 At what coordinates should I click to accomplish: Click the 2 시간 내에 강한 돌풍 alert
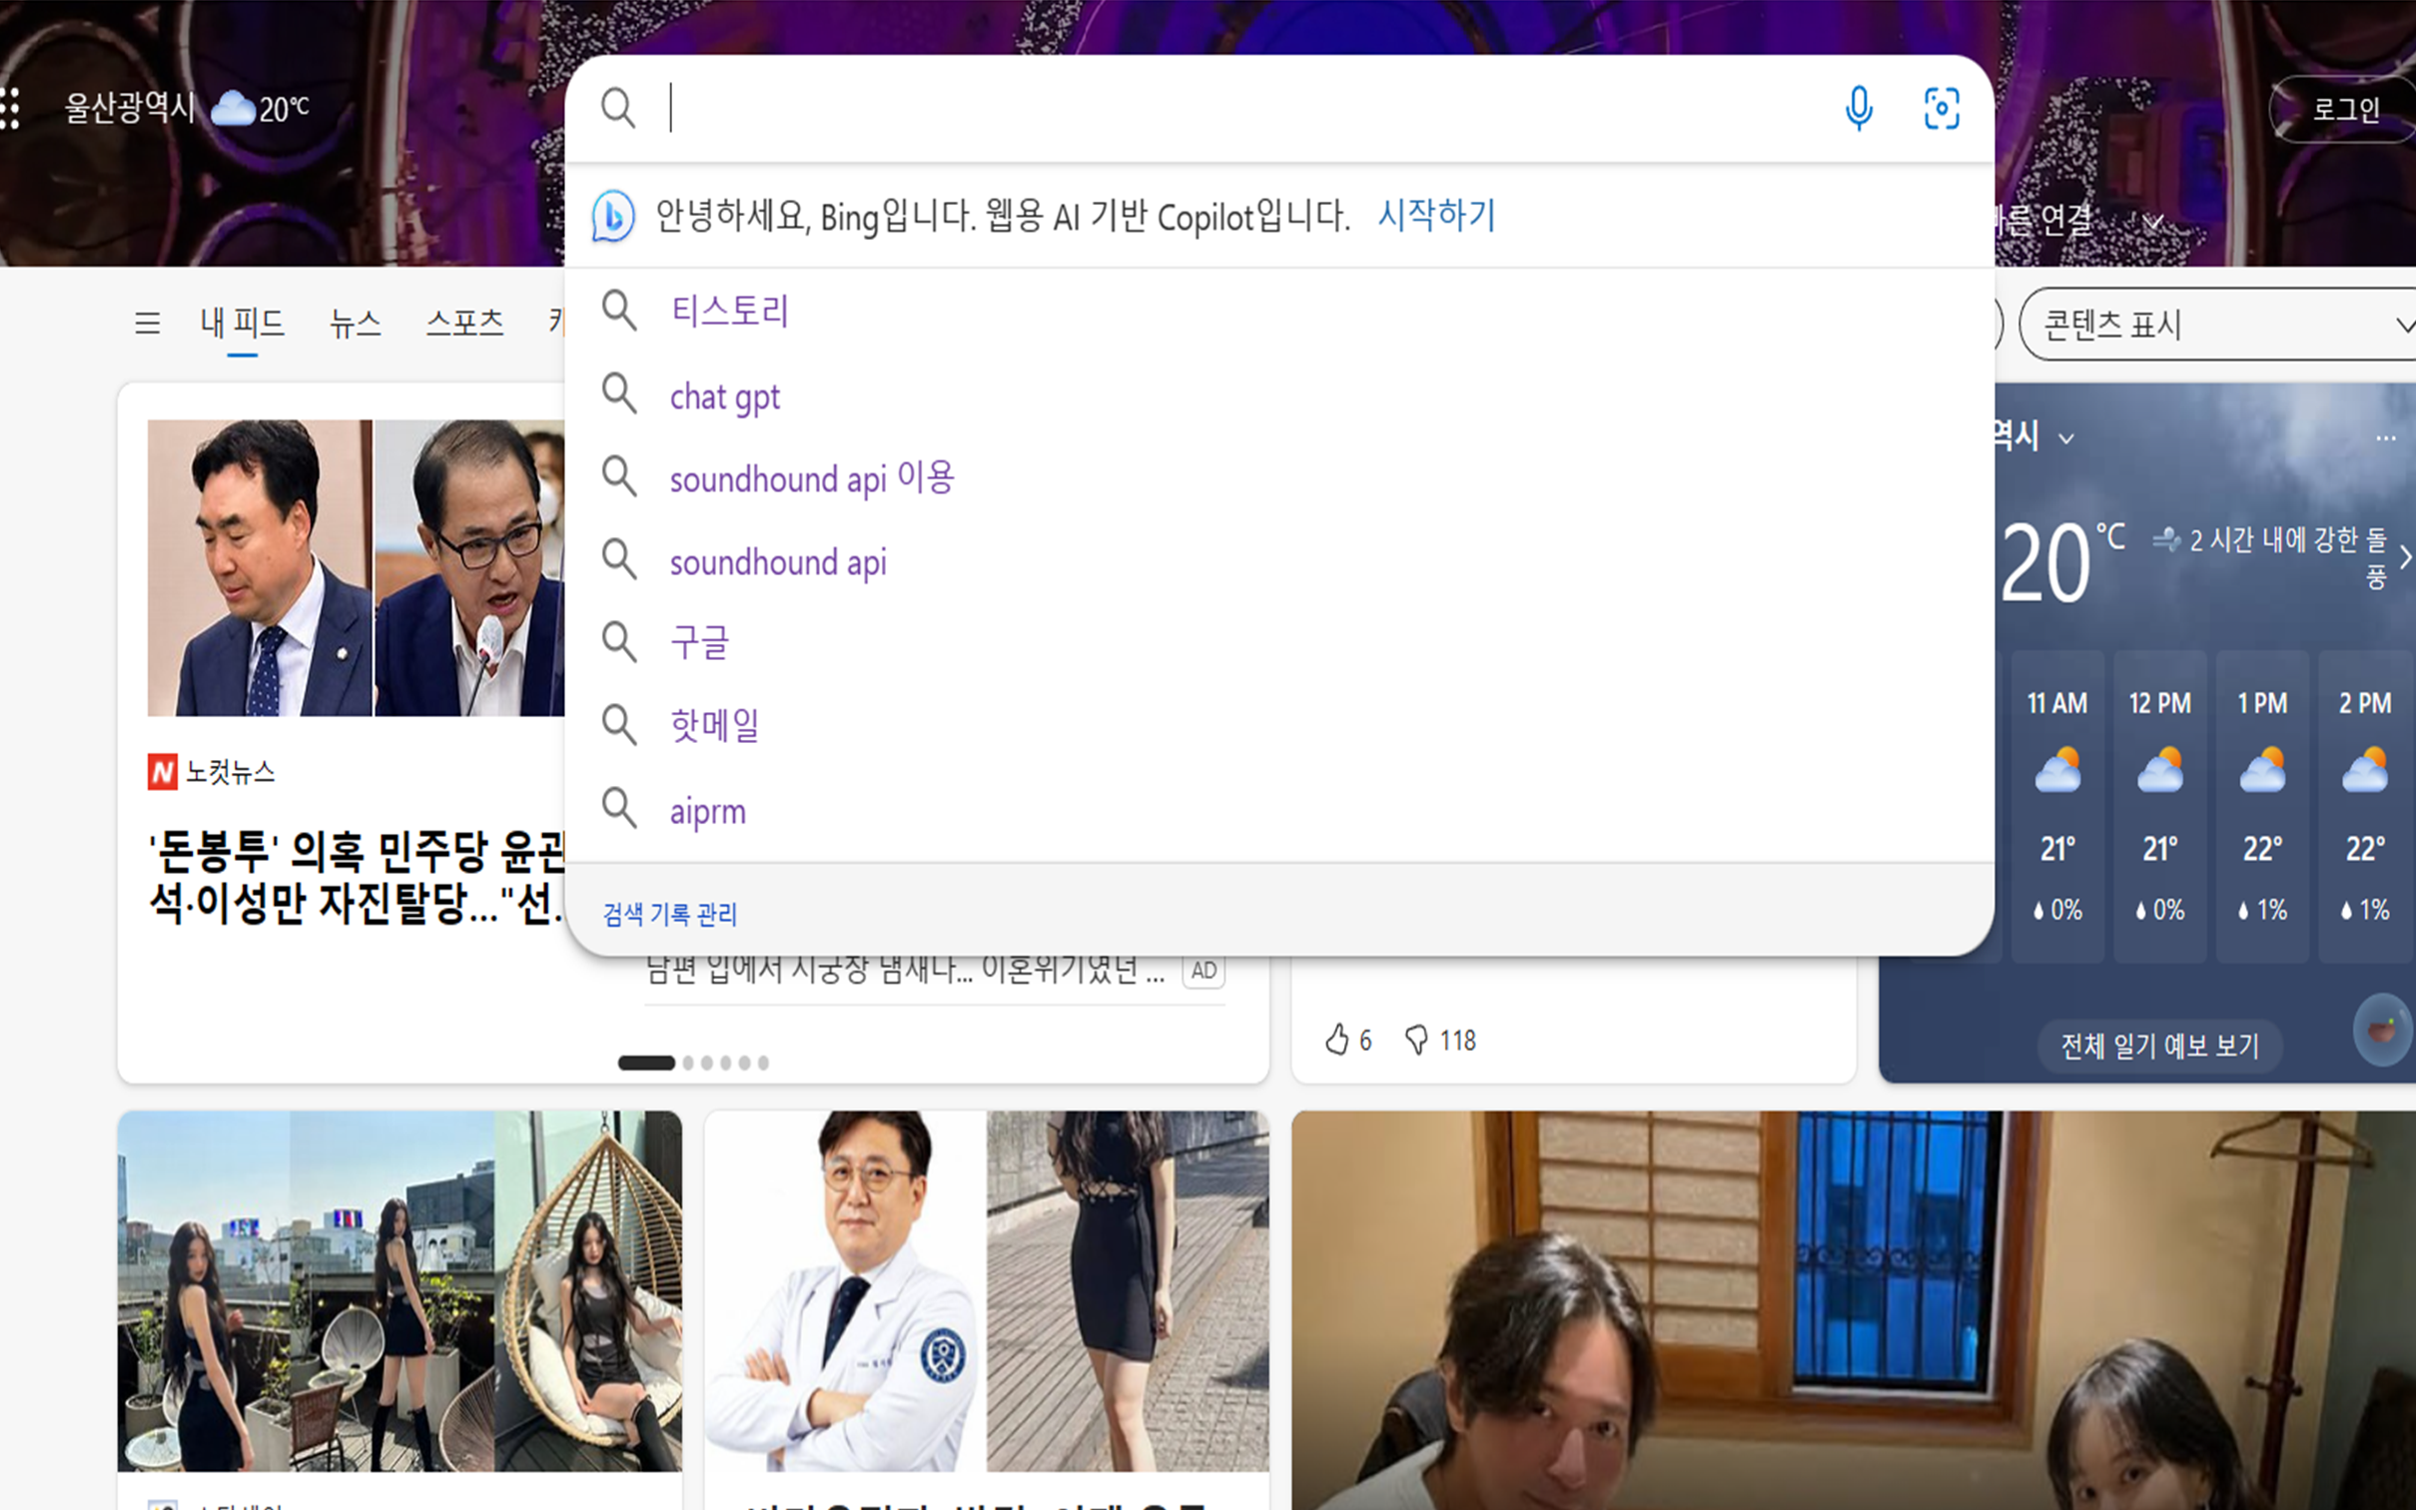2272,557
